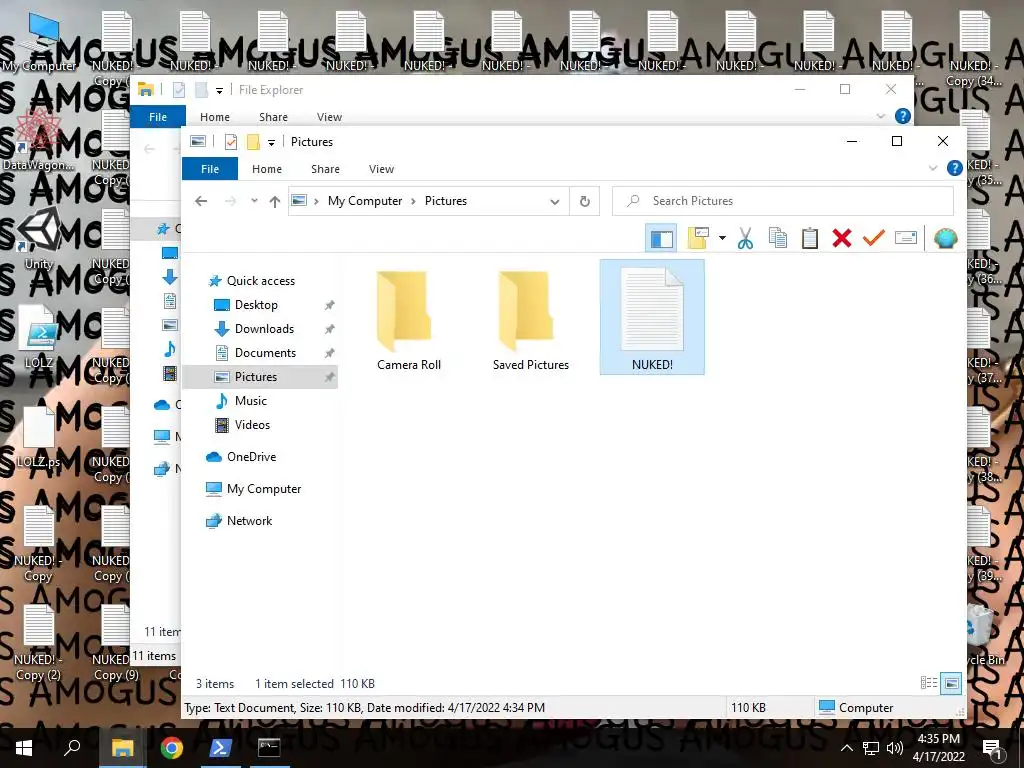Open Command Prompt window from taskbar
Viewport: 1024px width, 768px height.
(268, 748)
